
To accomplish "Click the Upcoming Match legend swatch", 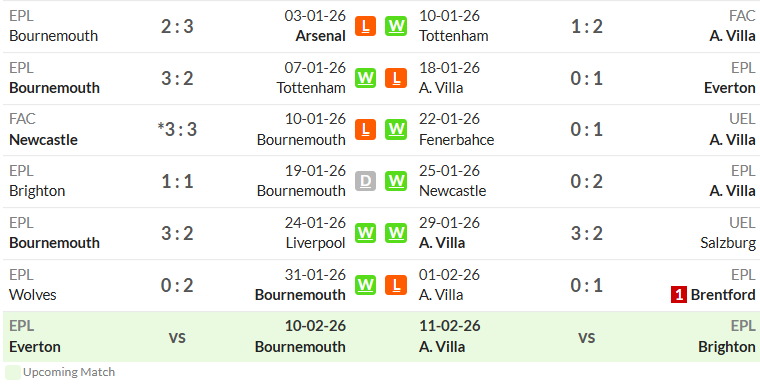I will click(13, 372).
